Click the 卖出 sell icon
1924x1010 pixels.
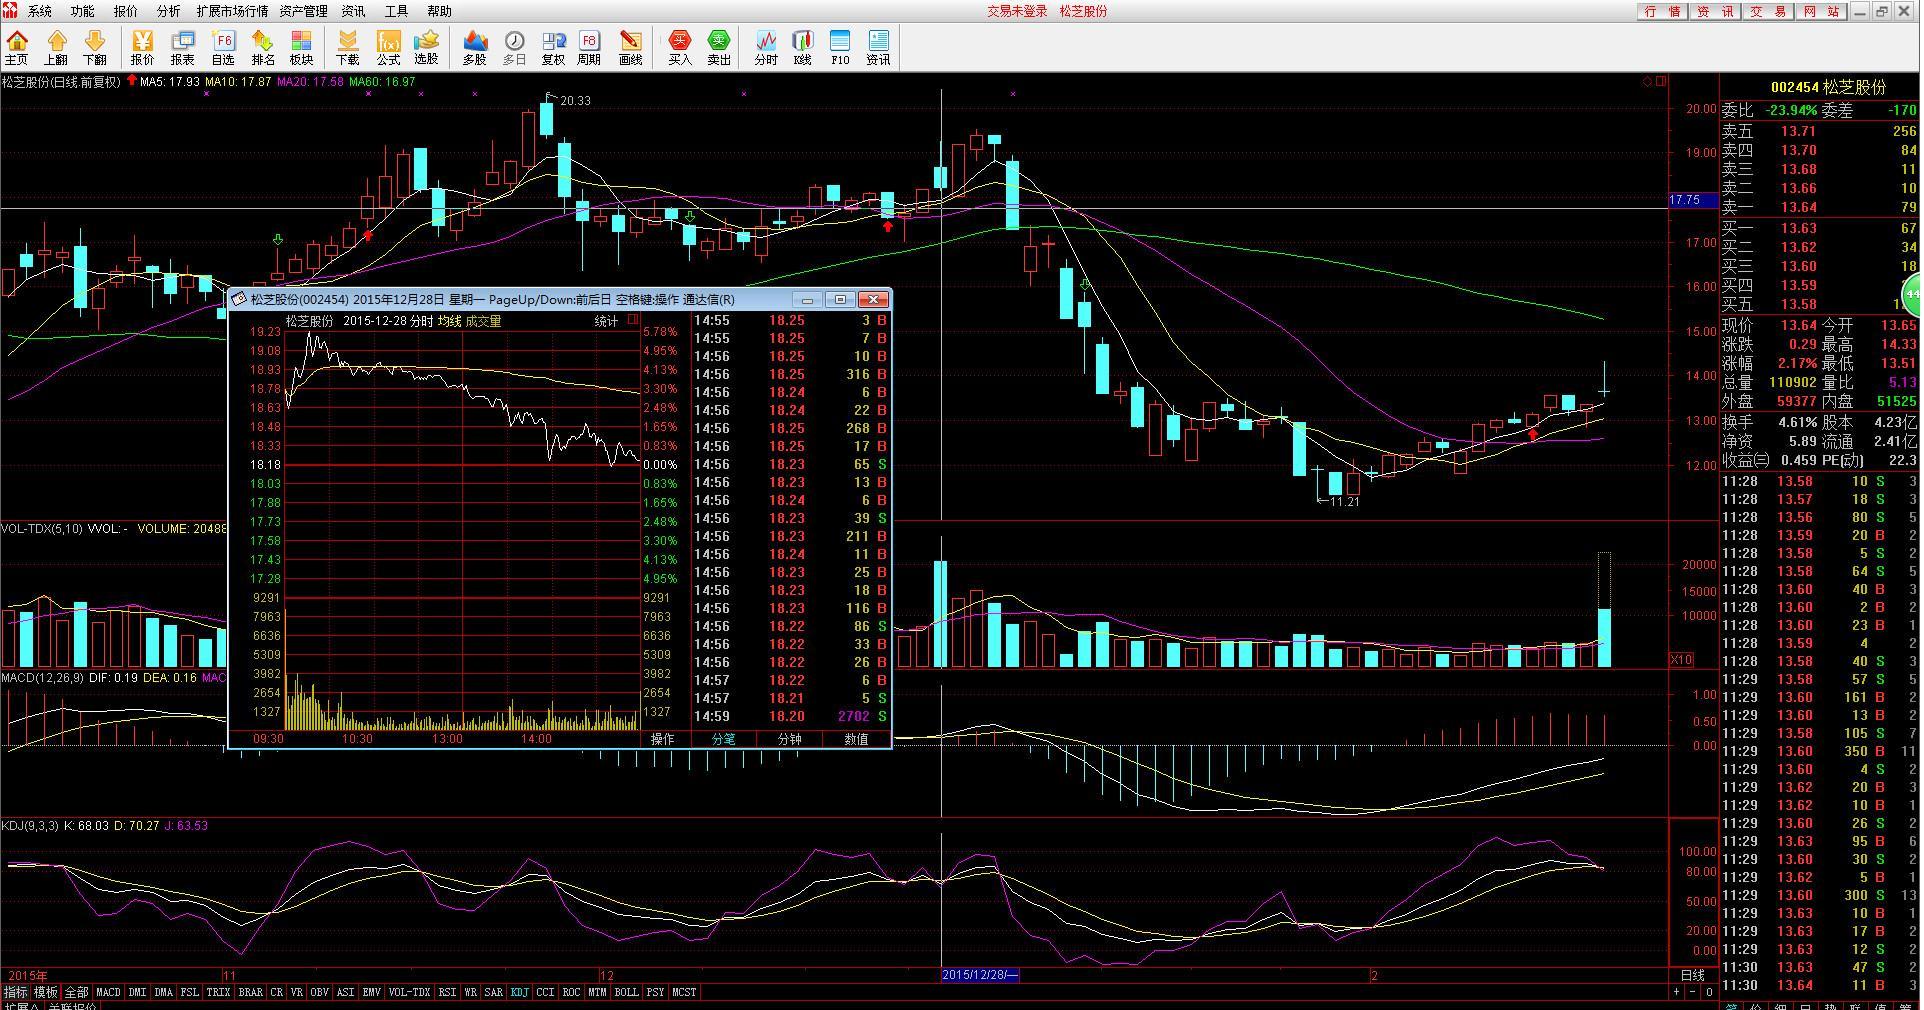click(719, 47)
